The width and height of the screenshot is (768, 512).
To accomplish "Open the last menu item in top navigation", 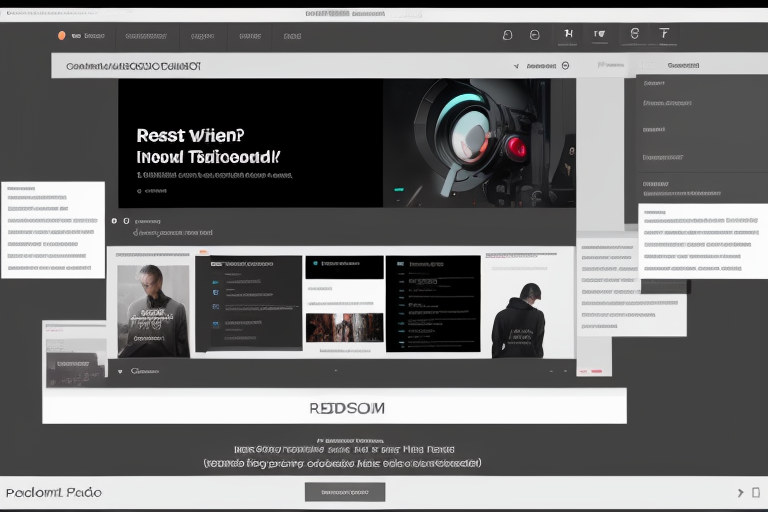I will pos(292,36).
